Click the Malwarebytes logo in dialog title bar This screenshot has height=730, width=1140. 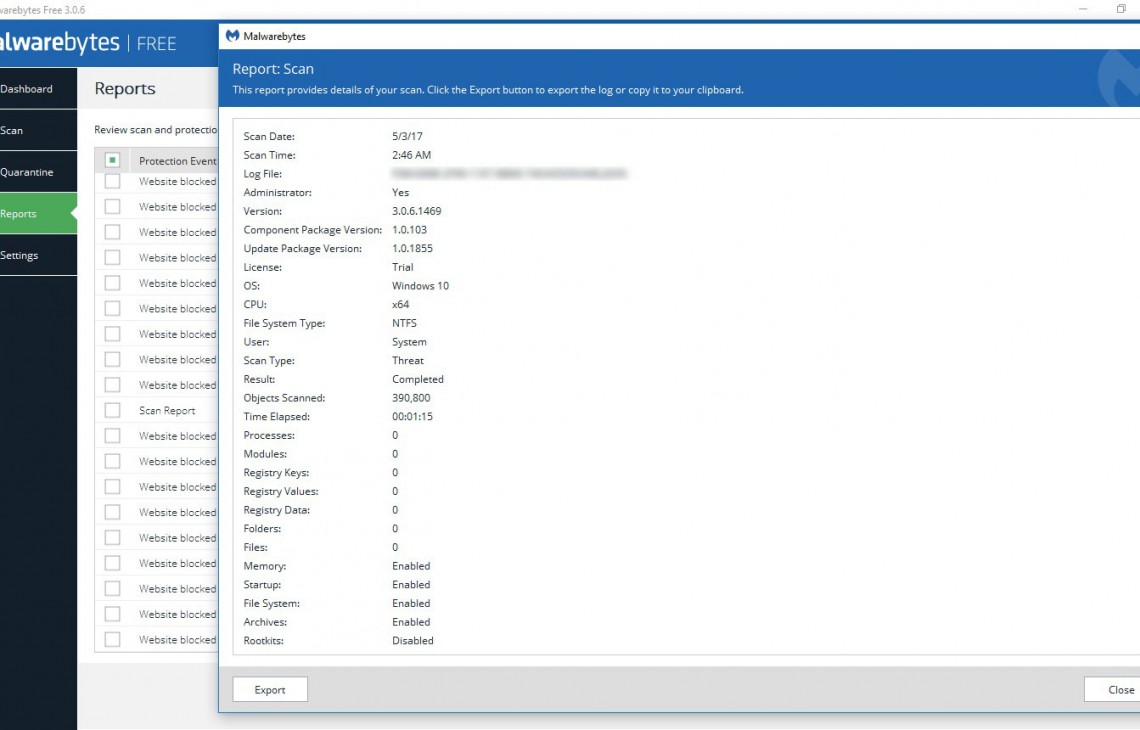233,36
